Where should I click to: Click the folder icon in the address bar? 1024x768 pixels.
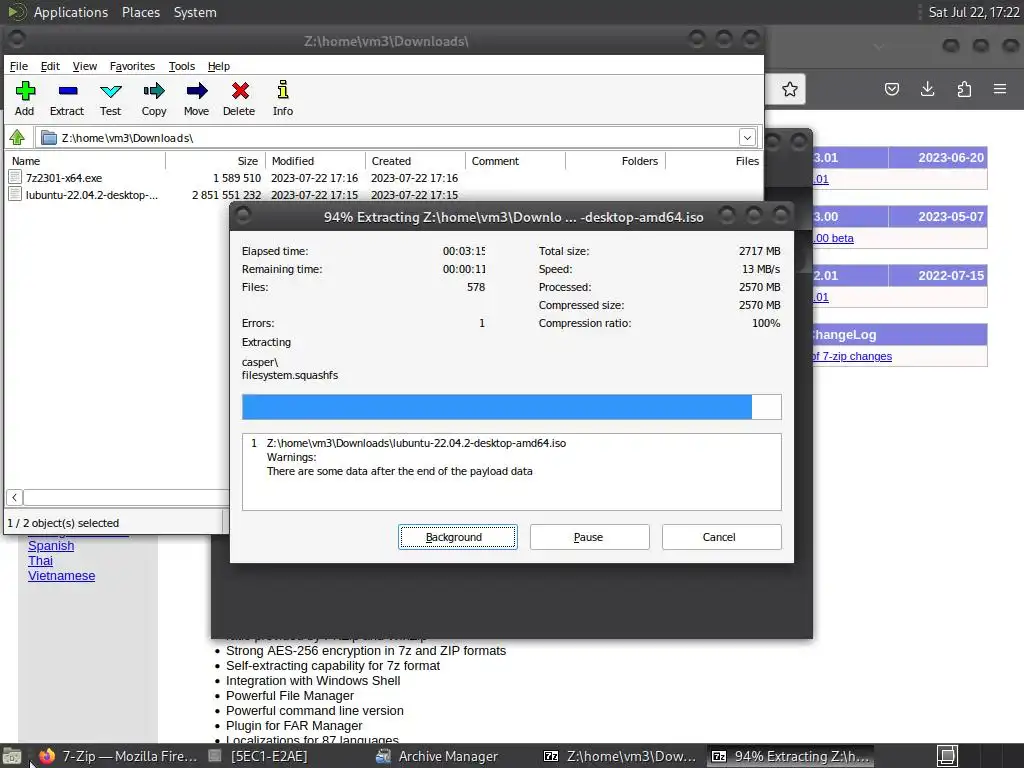click(48, 138)
